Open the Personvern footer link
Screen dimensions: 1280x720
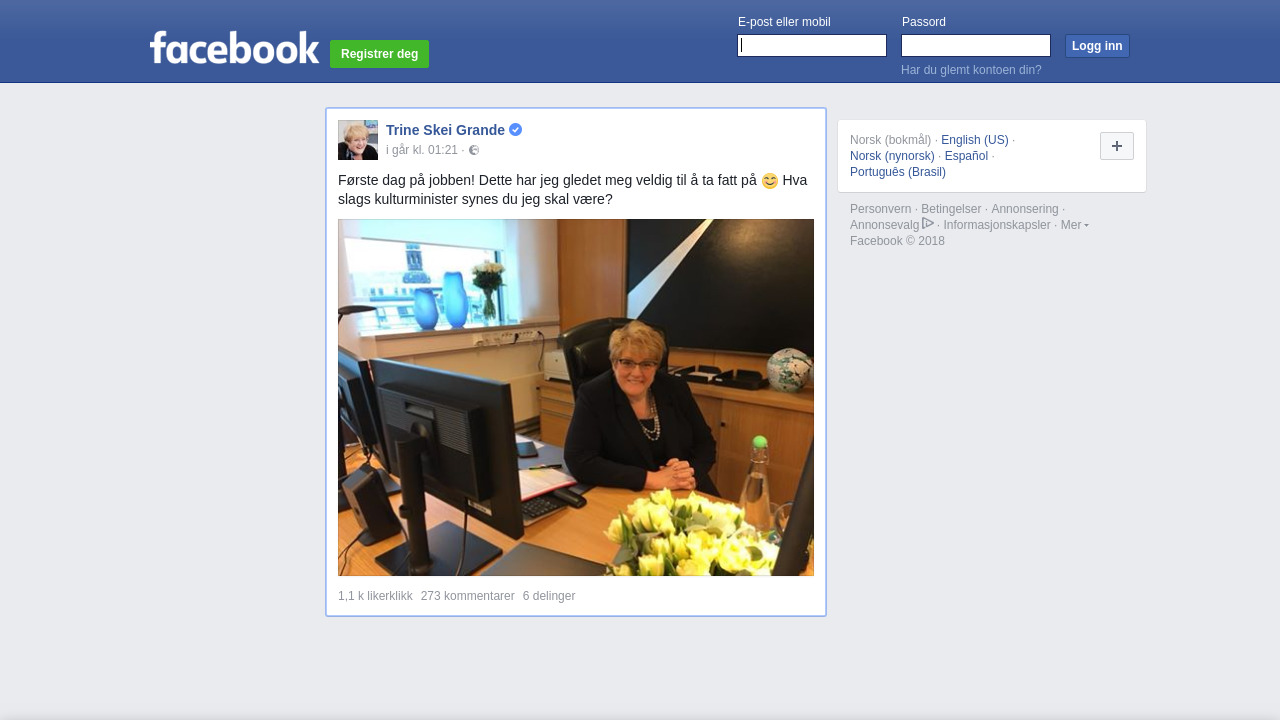(x=880, y=209)
